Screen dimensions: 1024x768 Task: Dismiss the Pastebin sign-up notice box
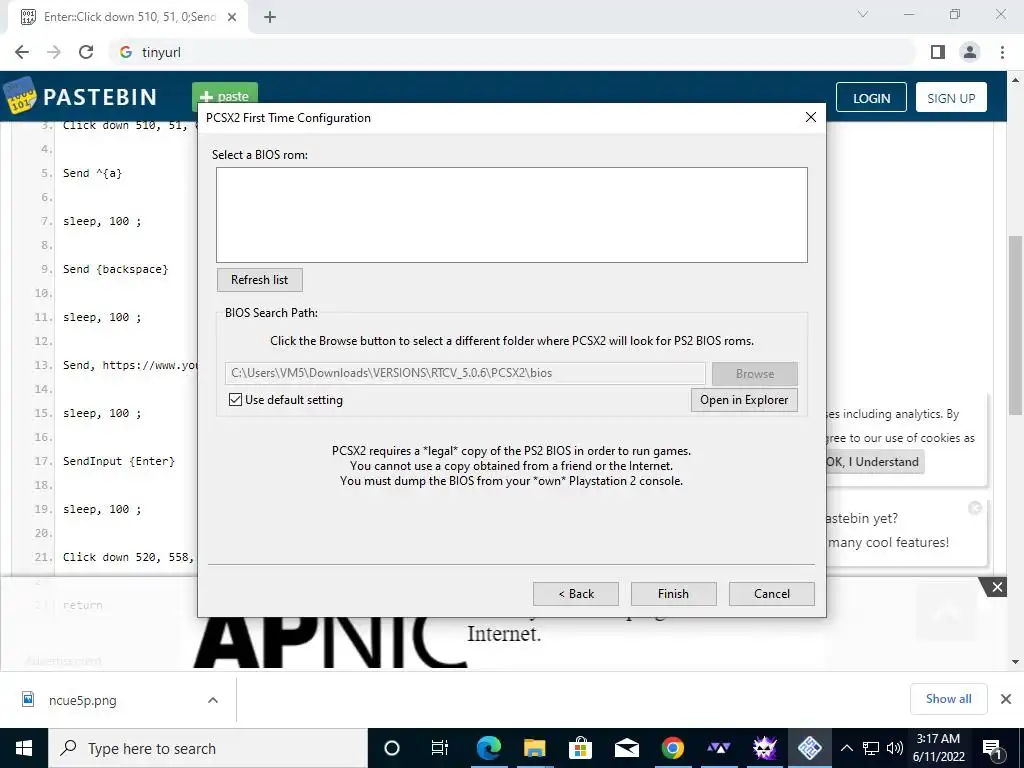point(974,507)
